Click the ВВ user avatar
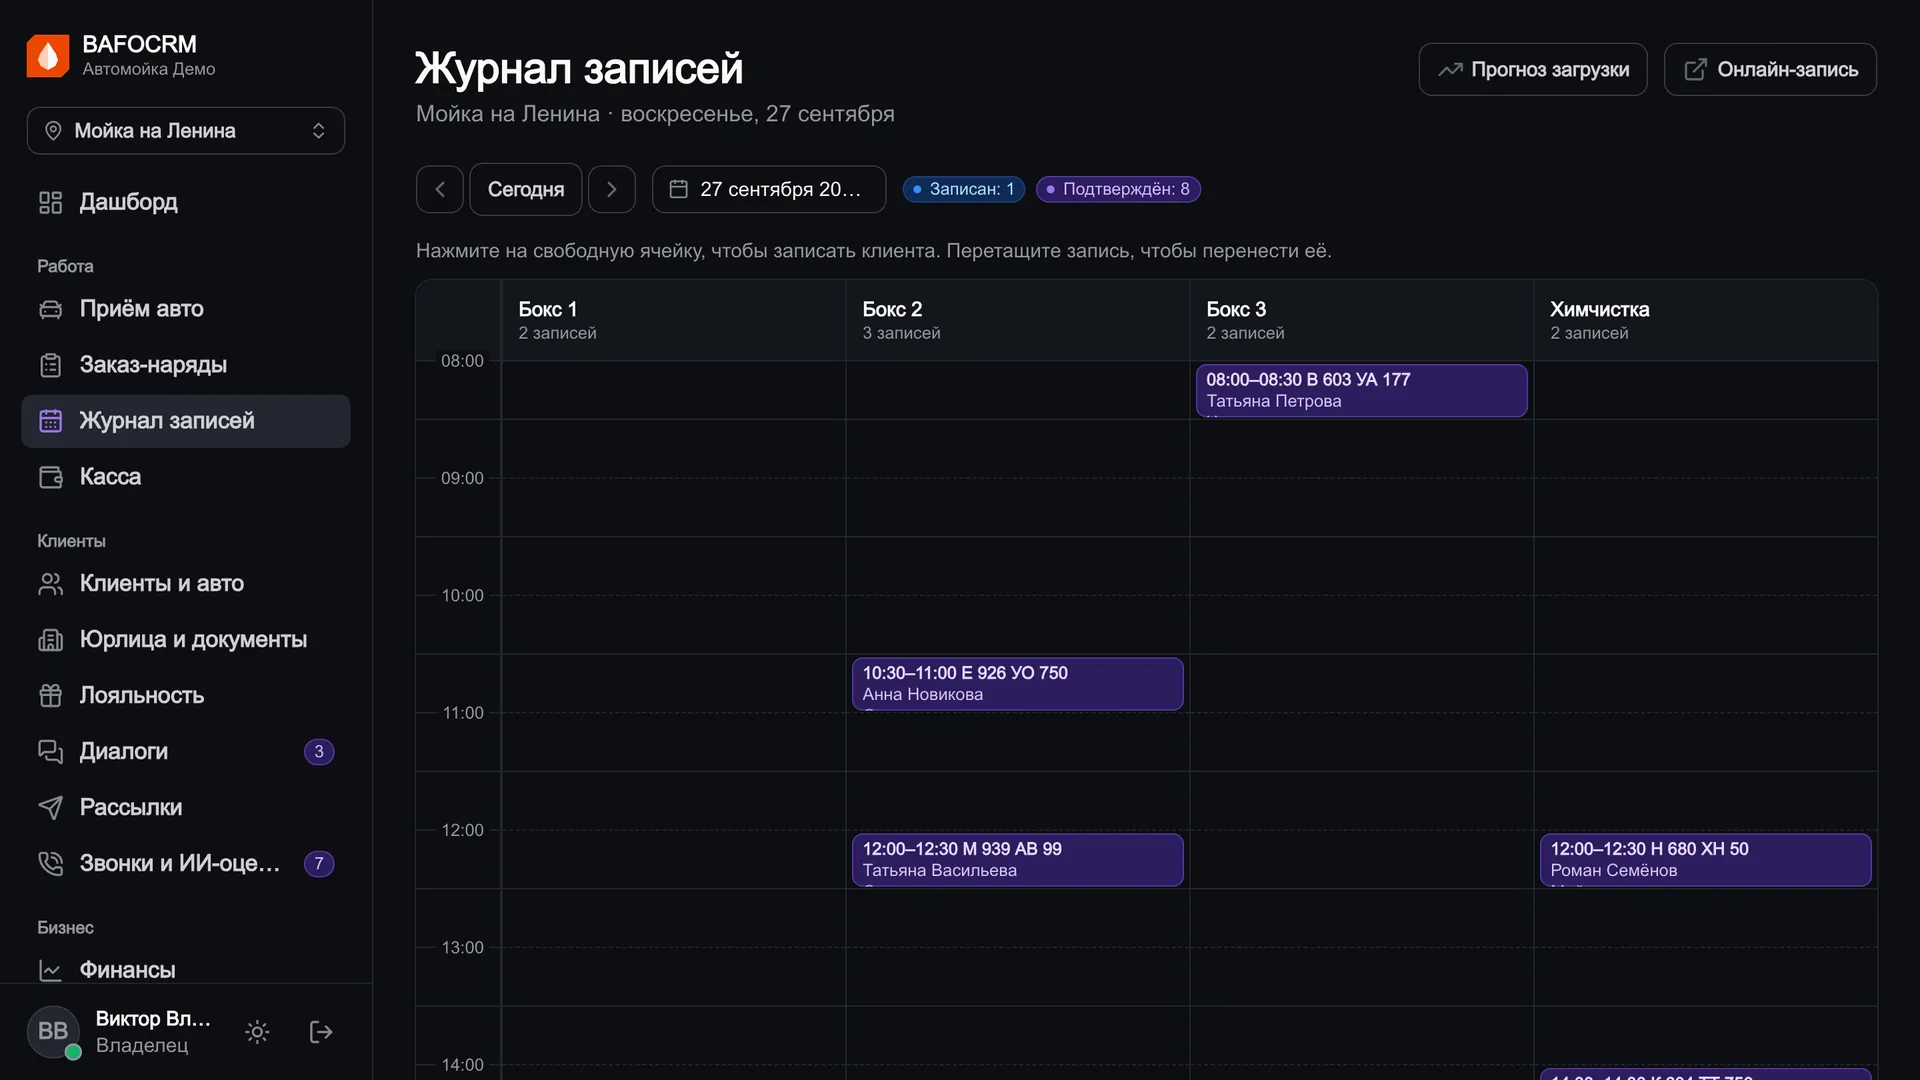The image size is (1920, 1080). [53, 1032]
